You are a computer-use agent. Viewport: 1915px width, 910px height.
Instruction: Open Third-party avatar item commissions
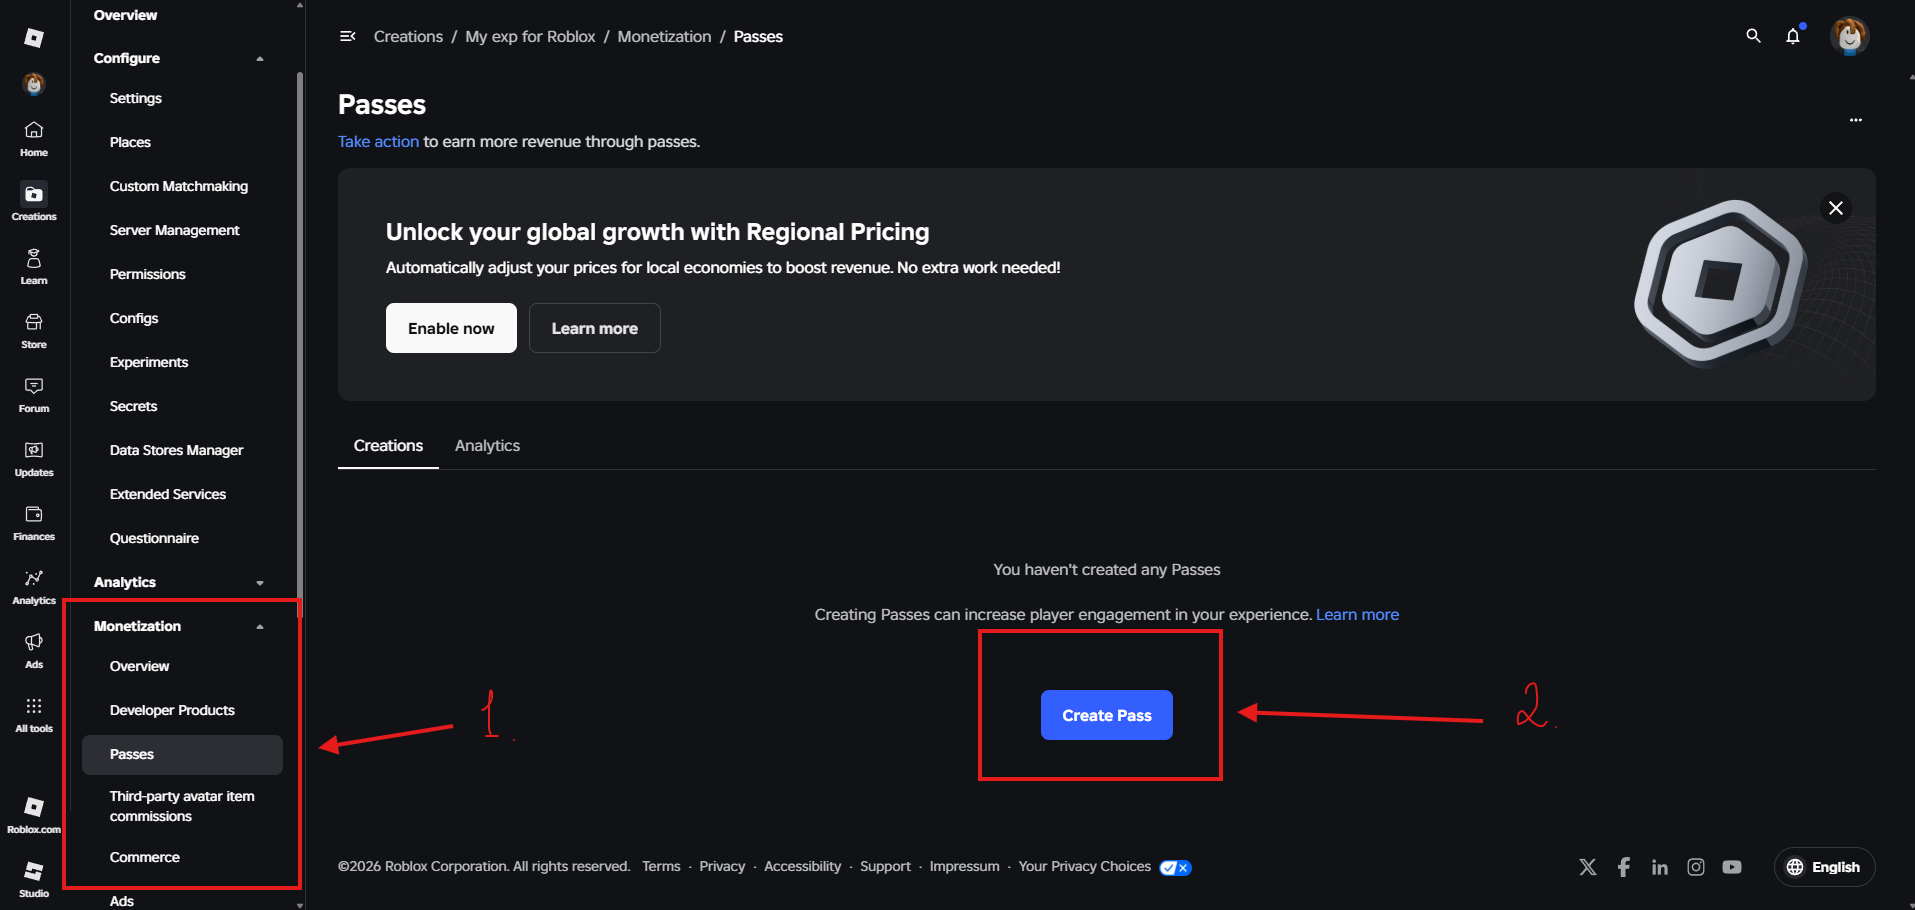tap(182, 806)
